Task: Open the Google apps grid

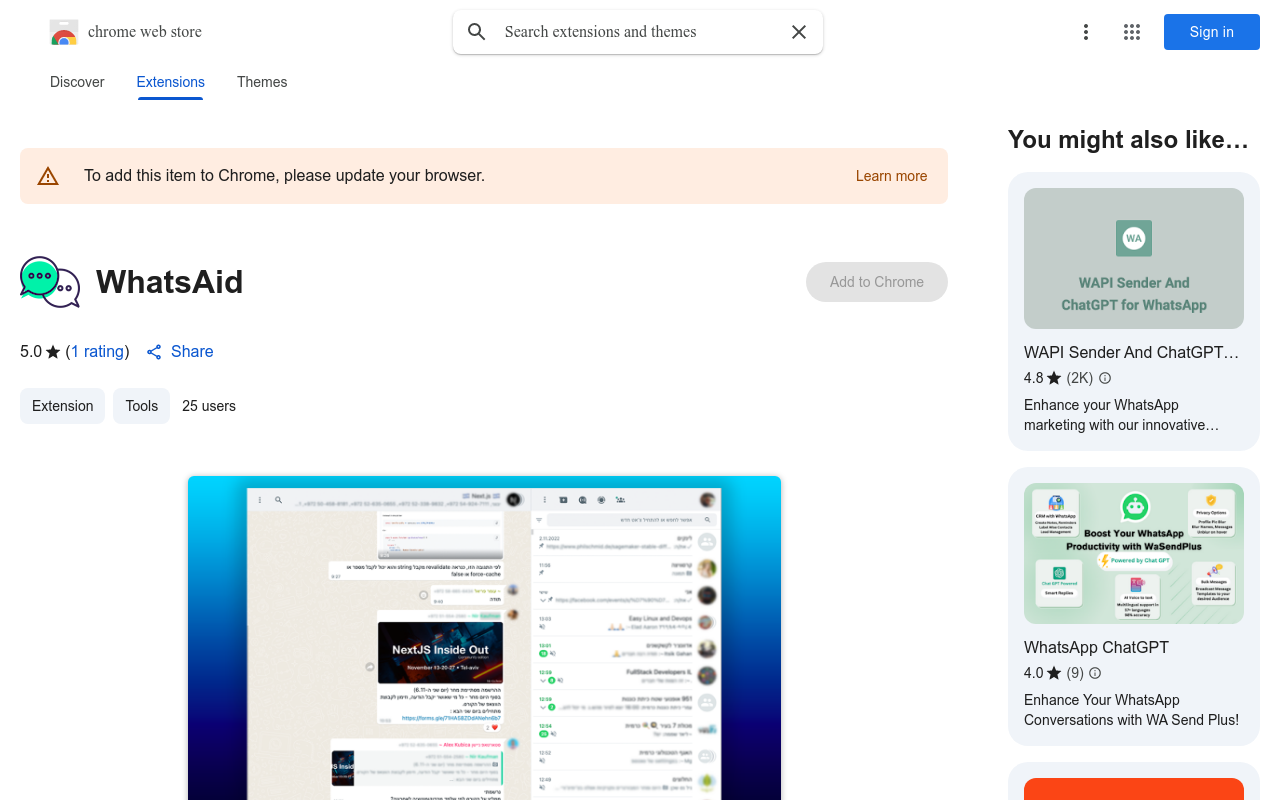Action: click(x=1132, y=32)
